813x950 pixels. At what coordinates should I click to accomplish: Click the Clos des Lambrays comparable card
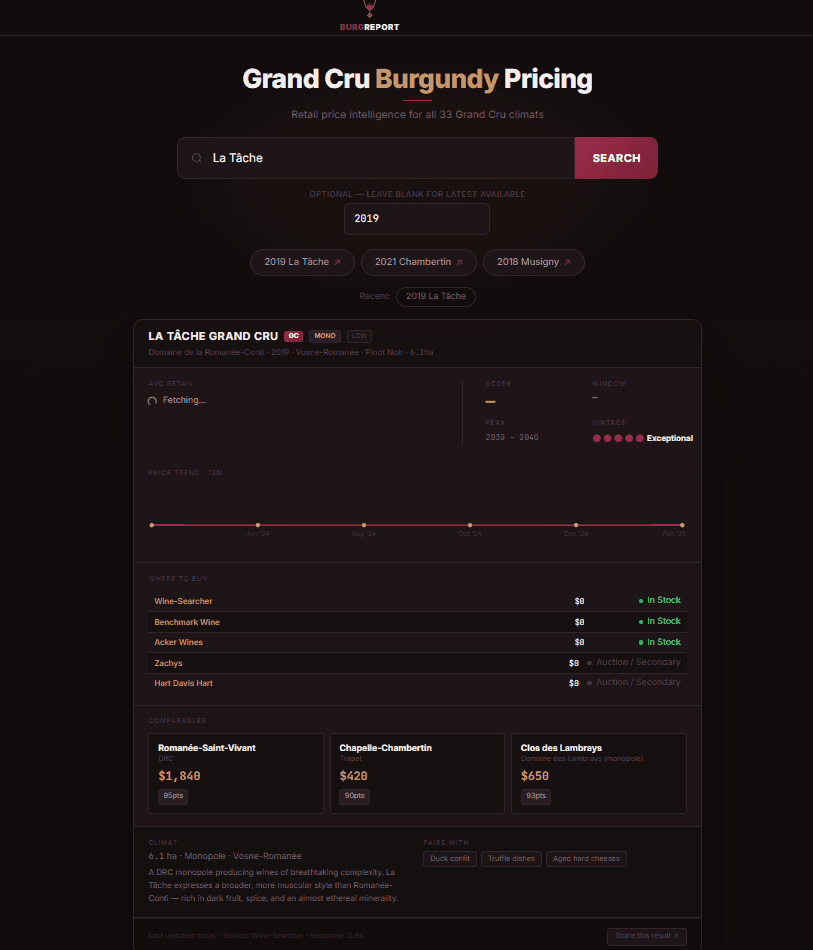point(598,773)
